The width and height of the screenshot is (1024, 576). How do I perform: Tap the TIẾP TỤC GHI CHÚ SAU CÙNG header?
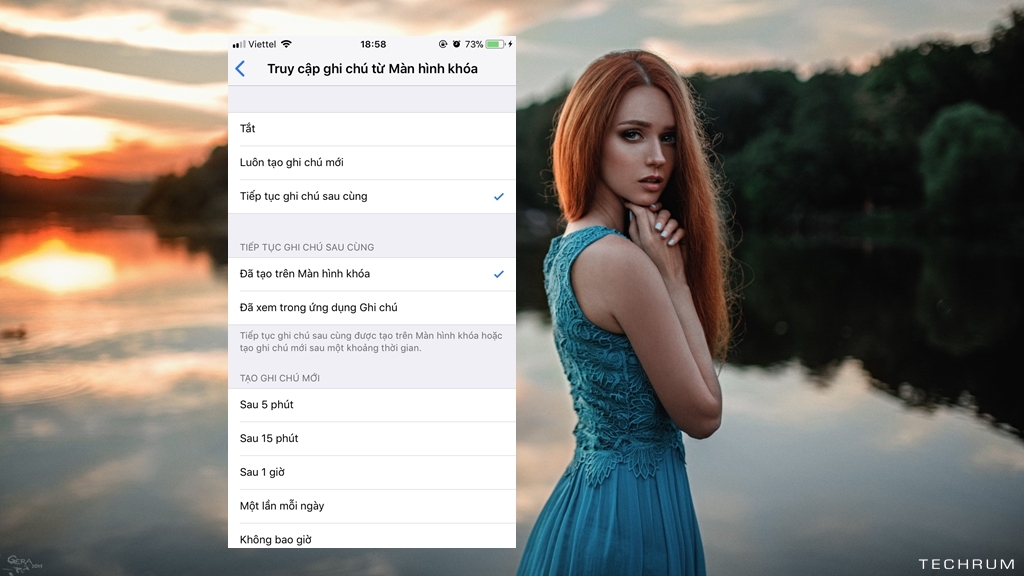[x=307, y=248]
